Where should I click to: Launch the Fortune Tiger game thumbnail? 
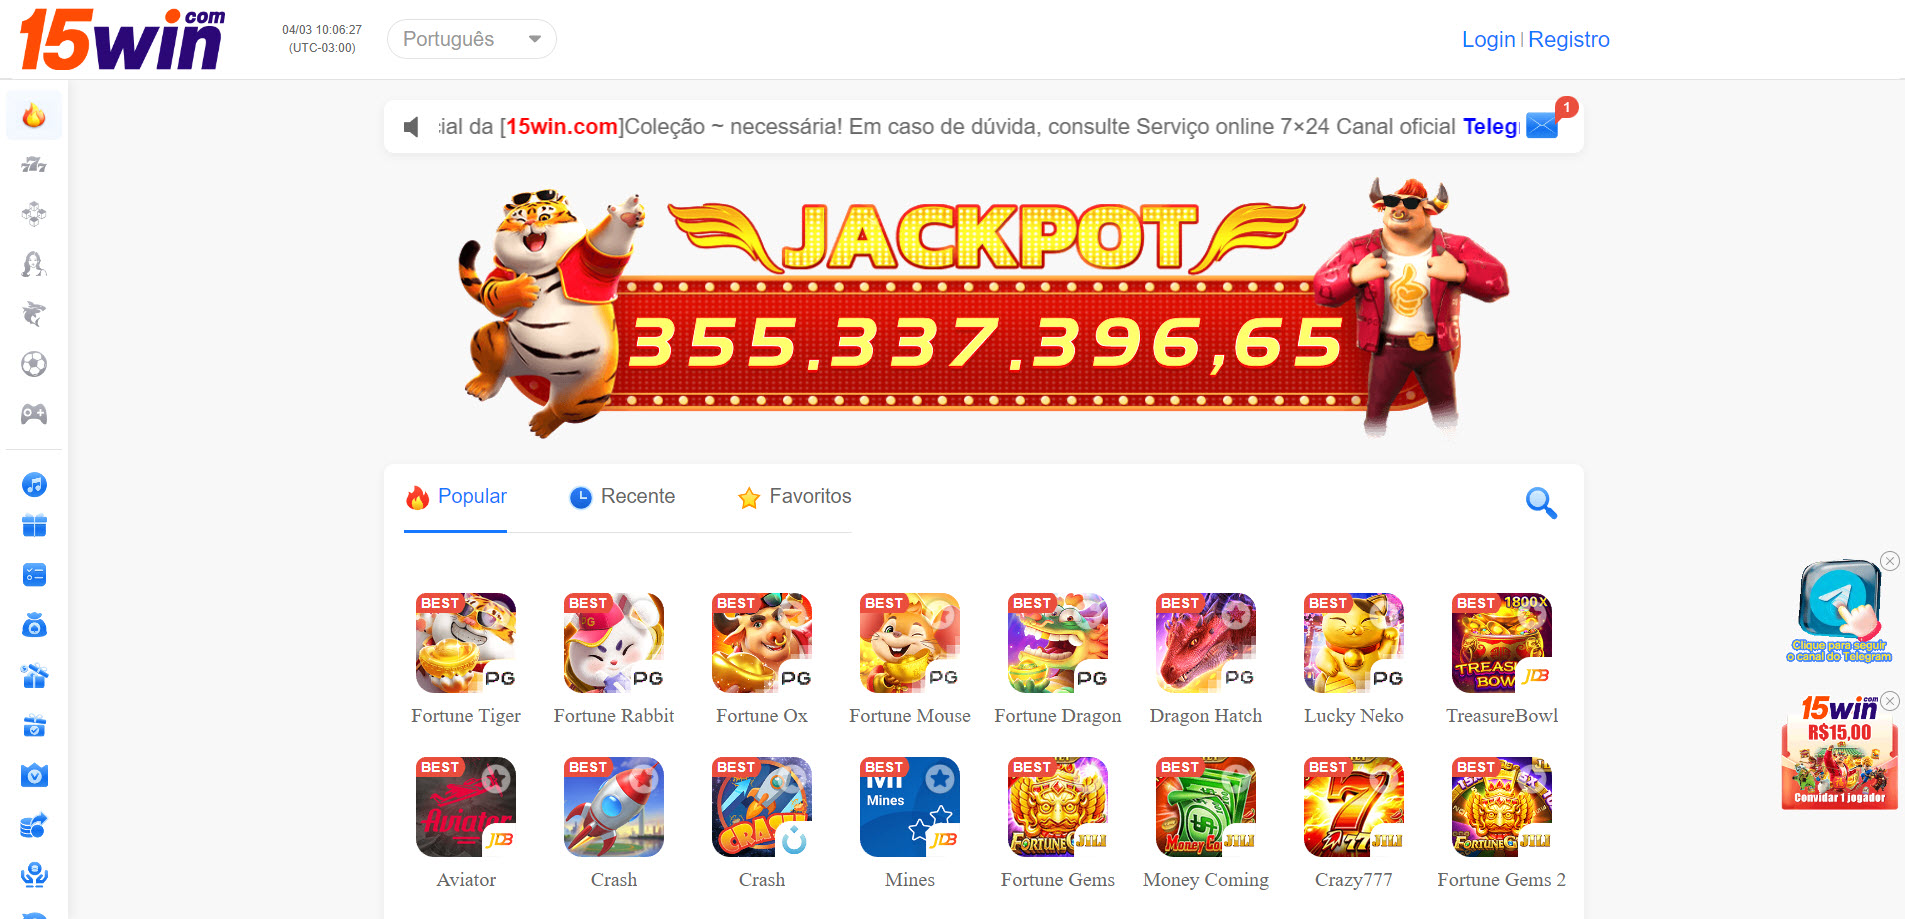(466, 643)
